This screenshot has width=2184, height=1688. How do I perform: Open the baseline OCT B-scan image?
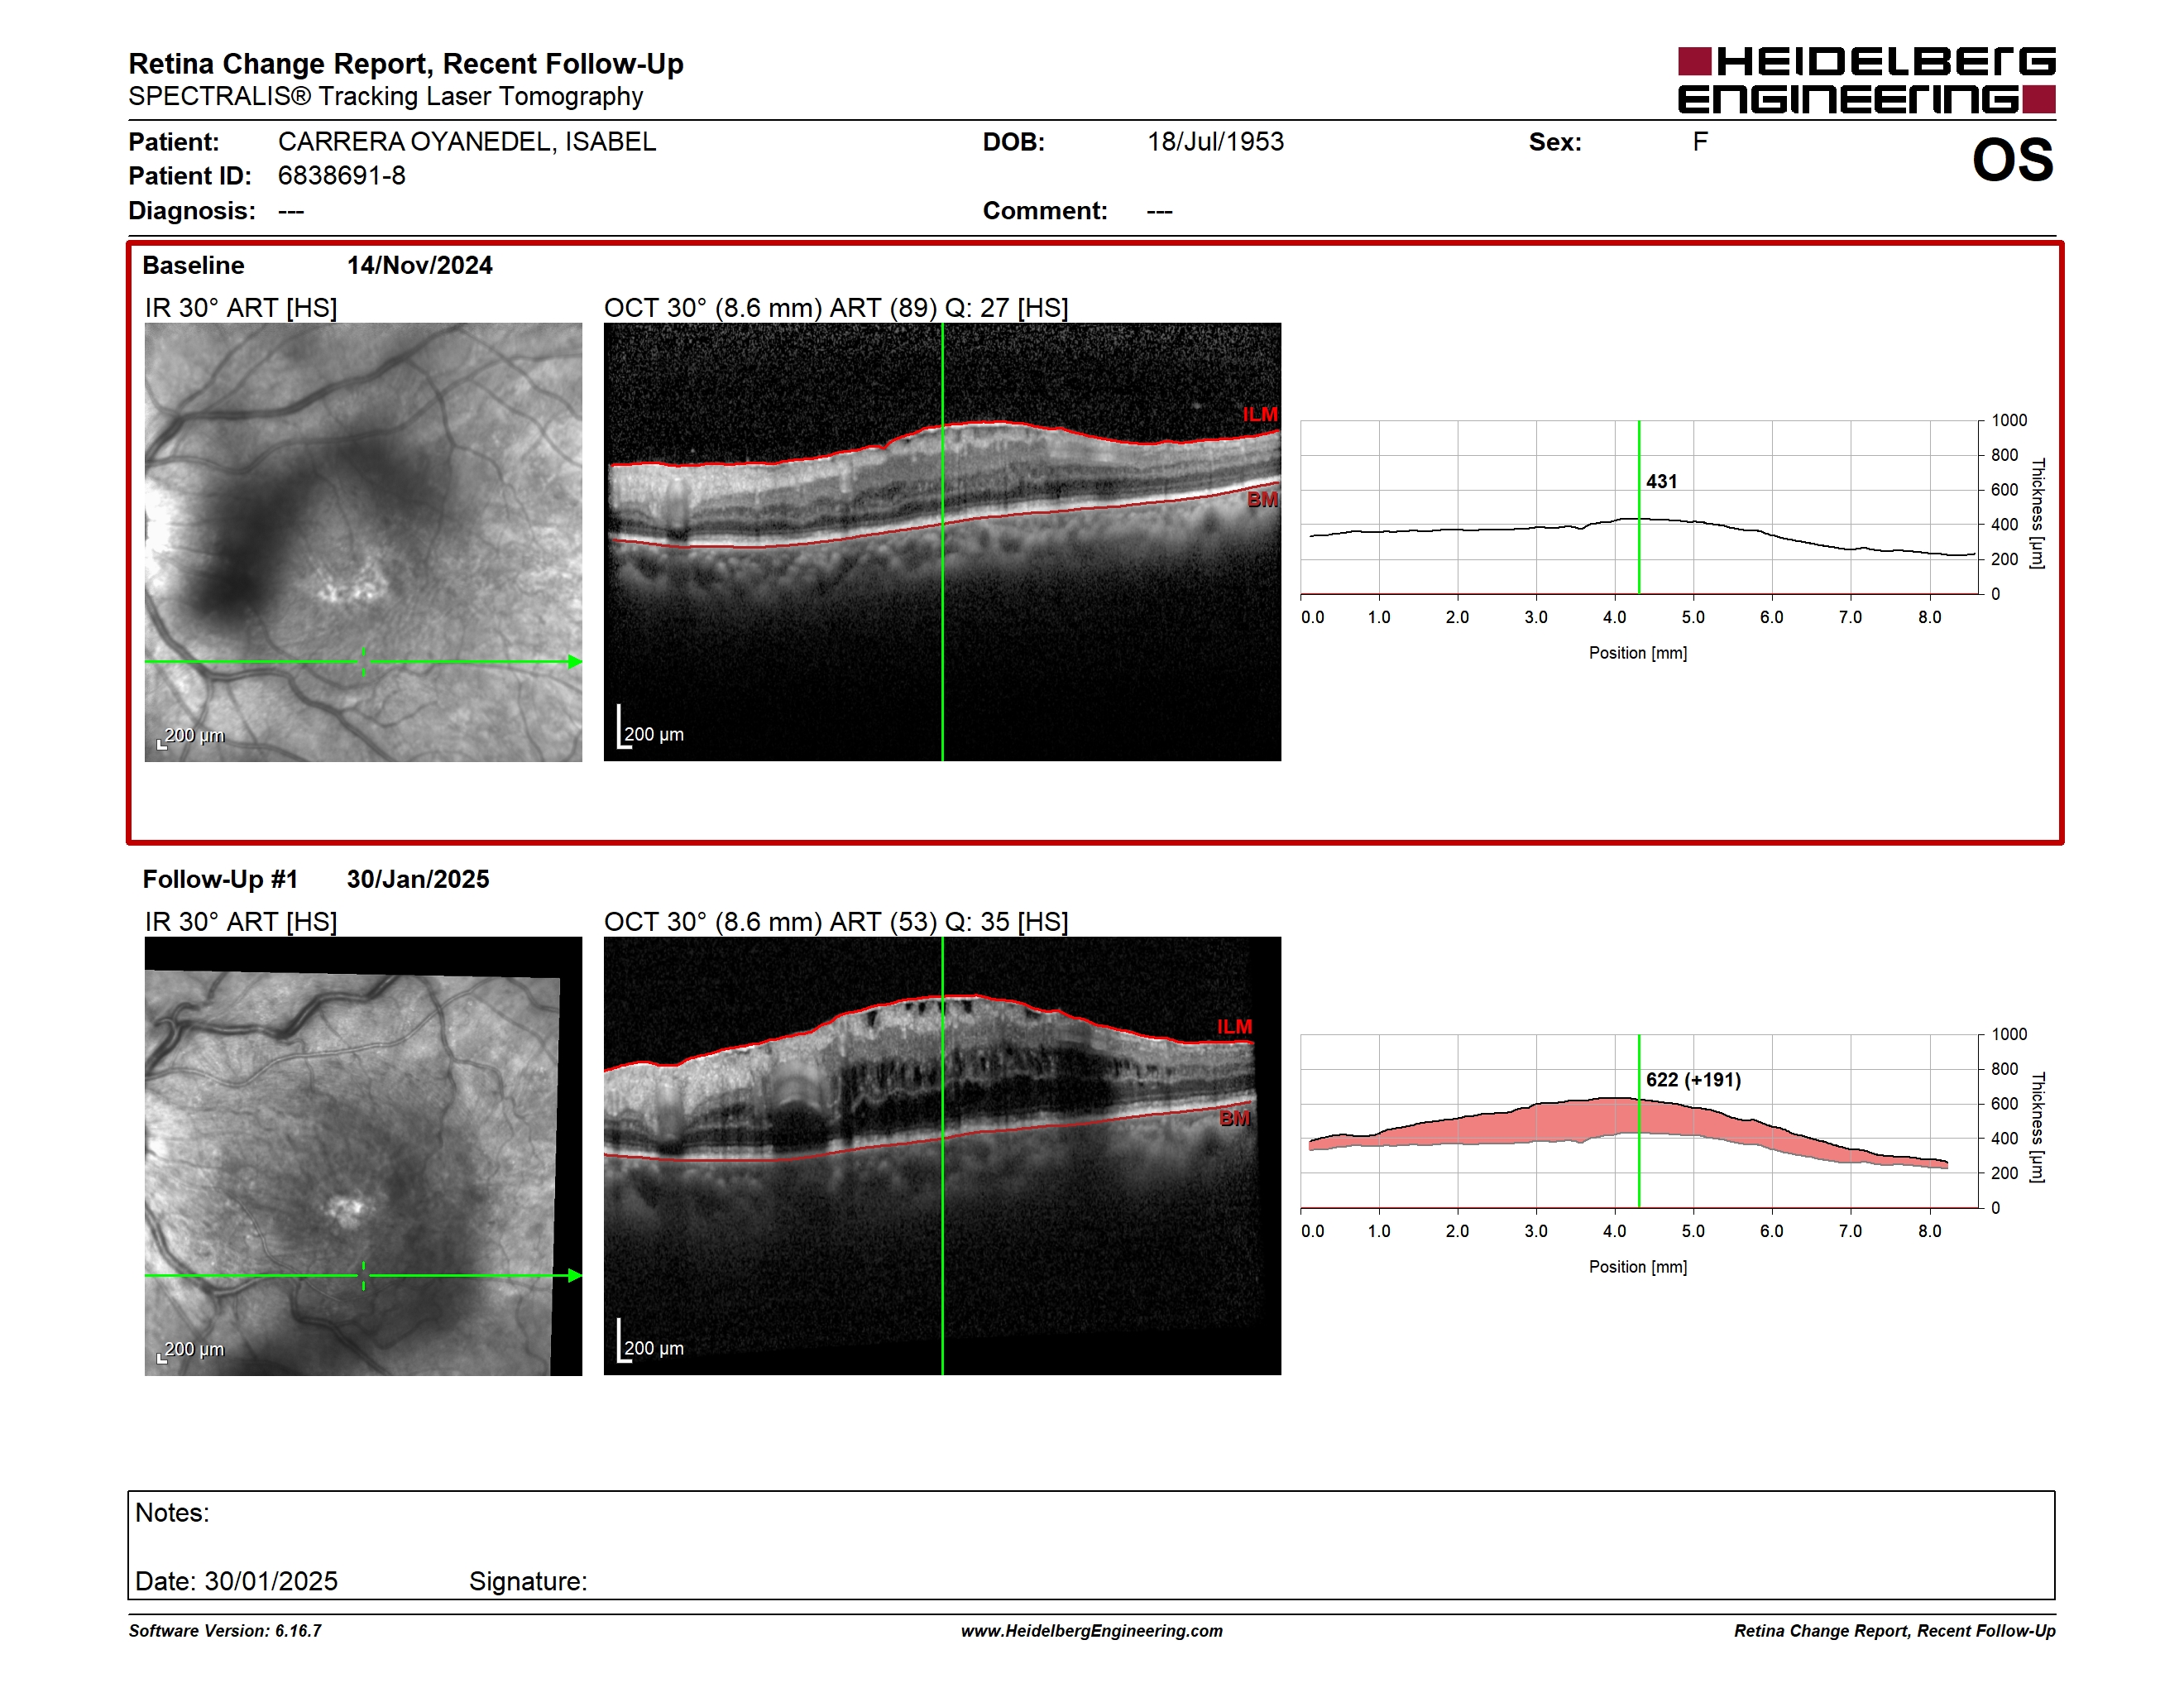pyautogui.click(x=942, y=541)
